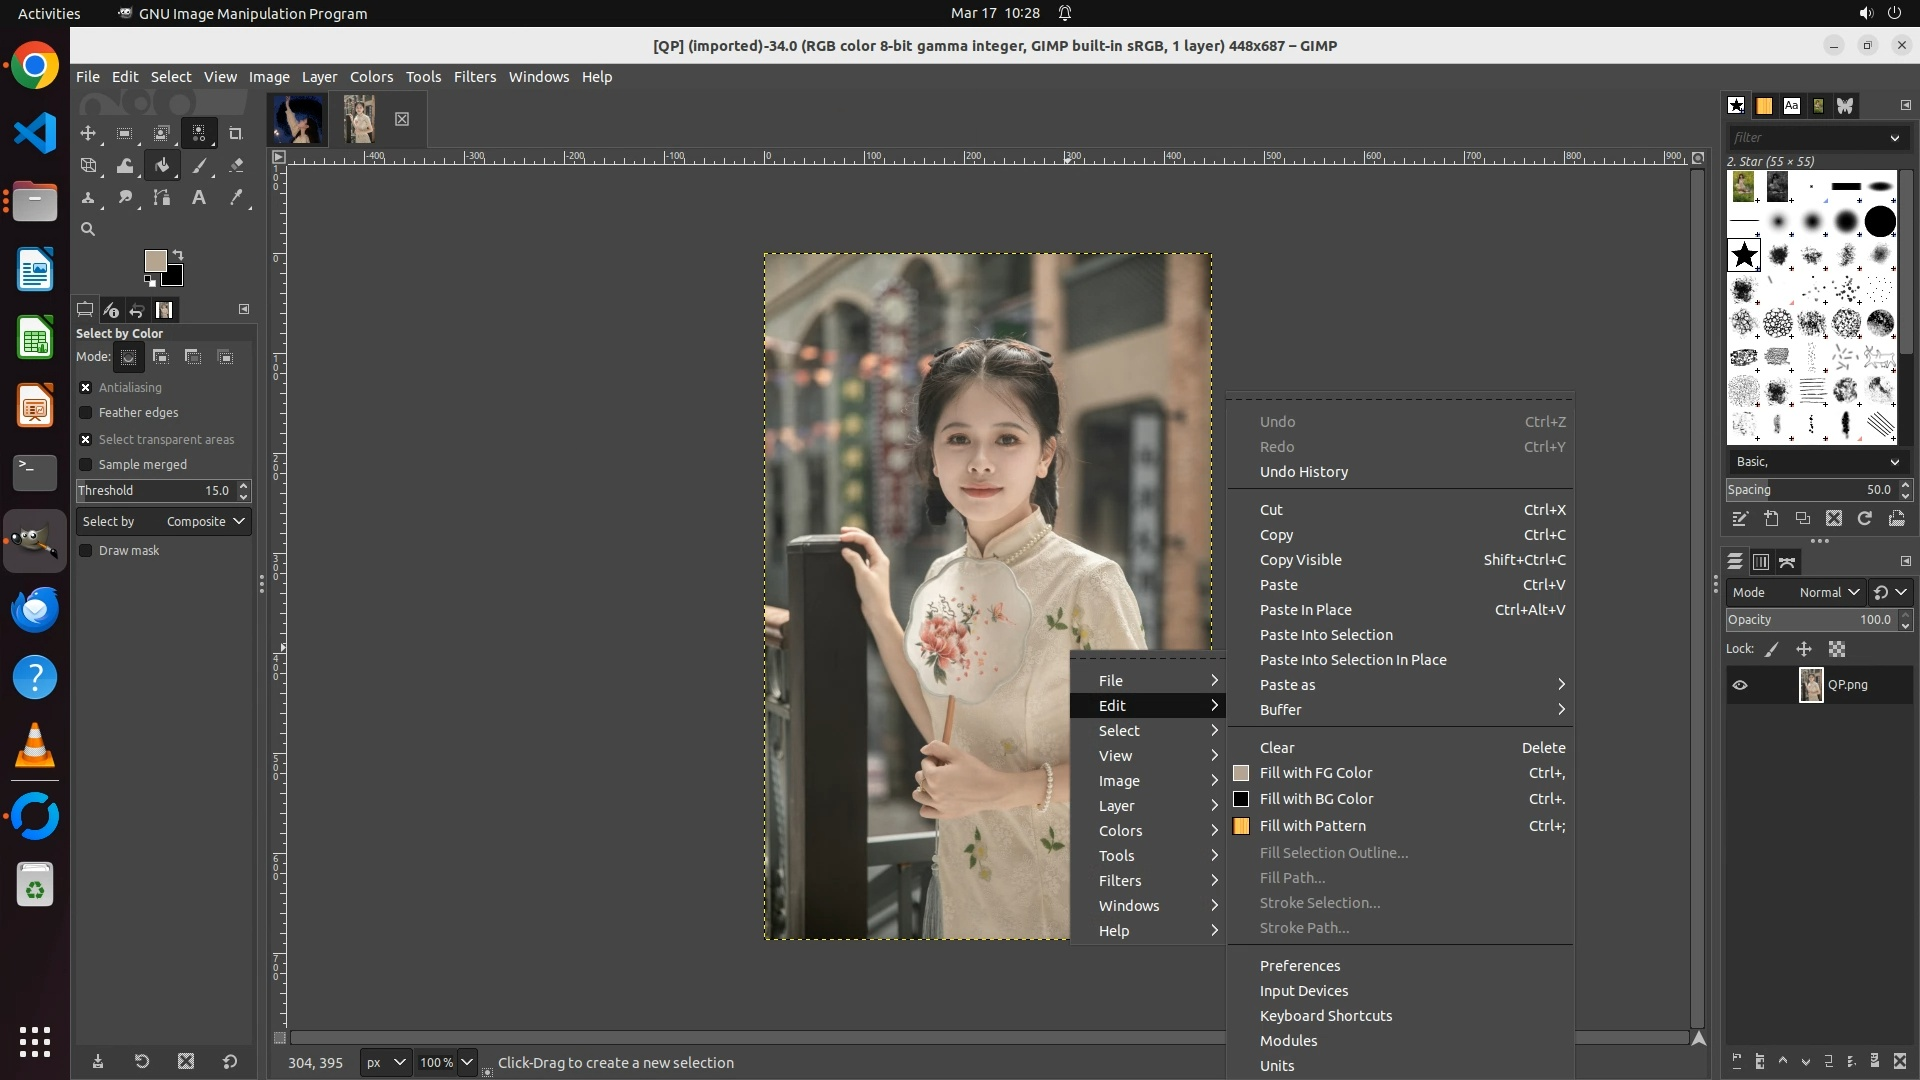Click Fill with FG Color menu entry

coord(1316,773)
